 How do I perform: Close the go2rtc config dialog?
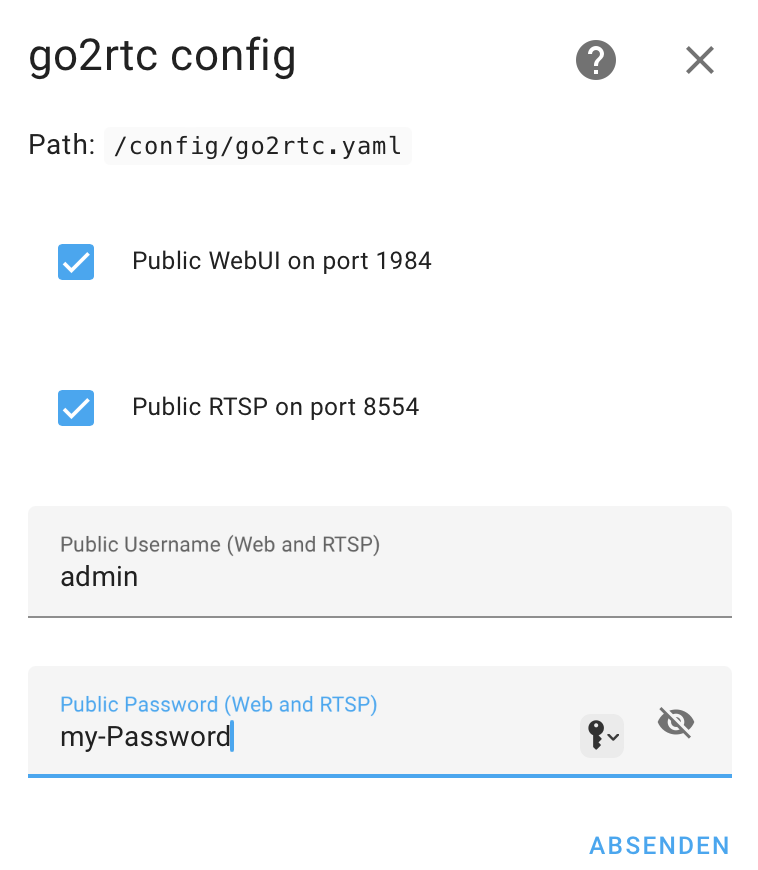click(x=700, y=61)
